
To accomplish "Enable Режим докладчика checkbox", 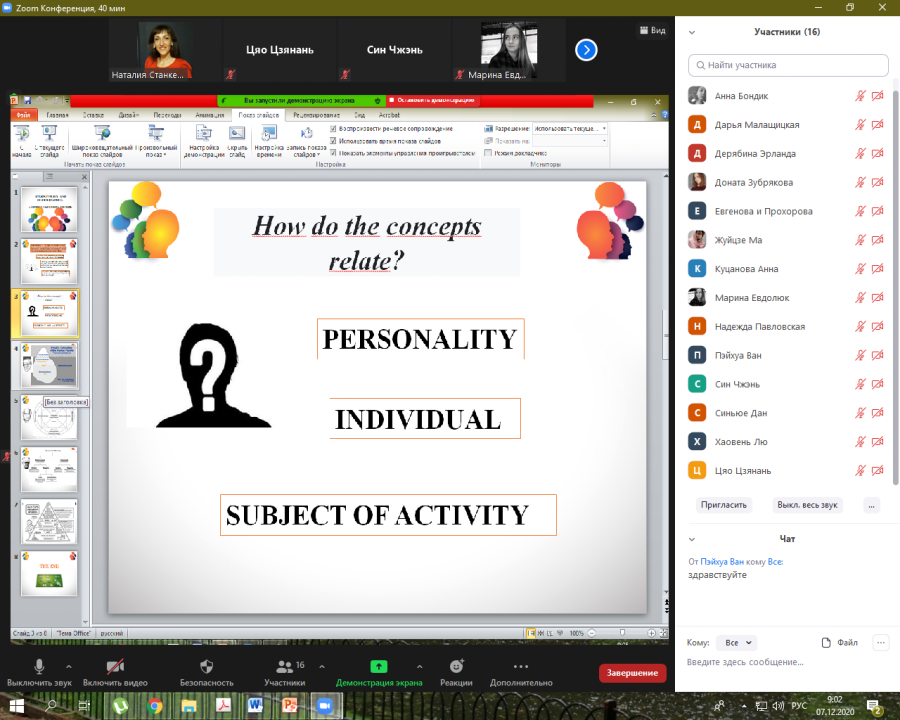I will [488, 153].
